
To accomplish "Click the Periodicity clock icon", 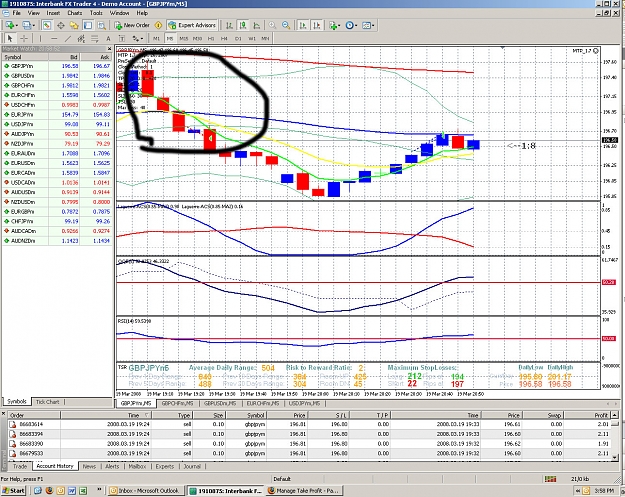I will tap(349, 26).
